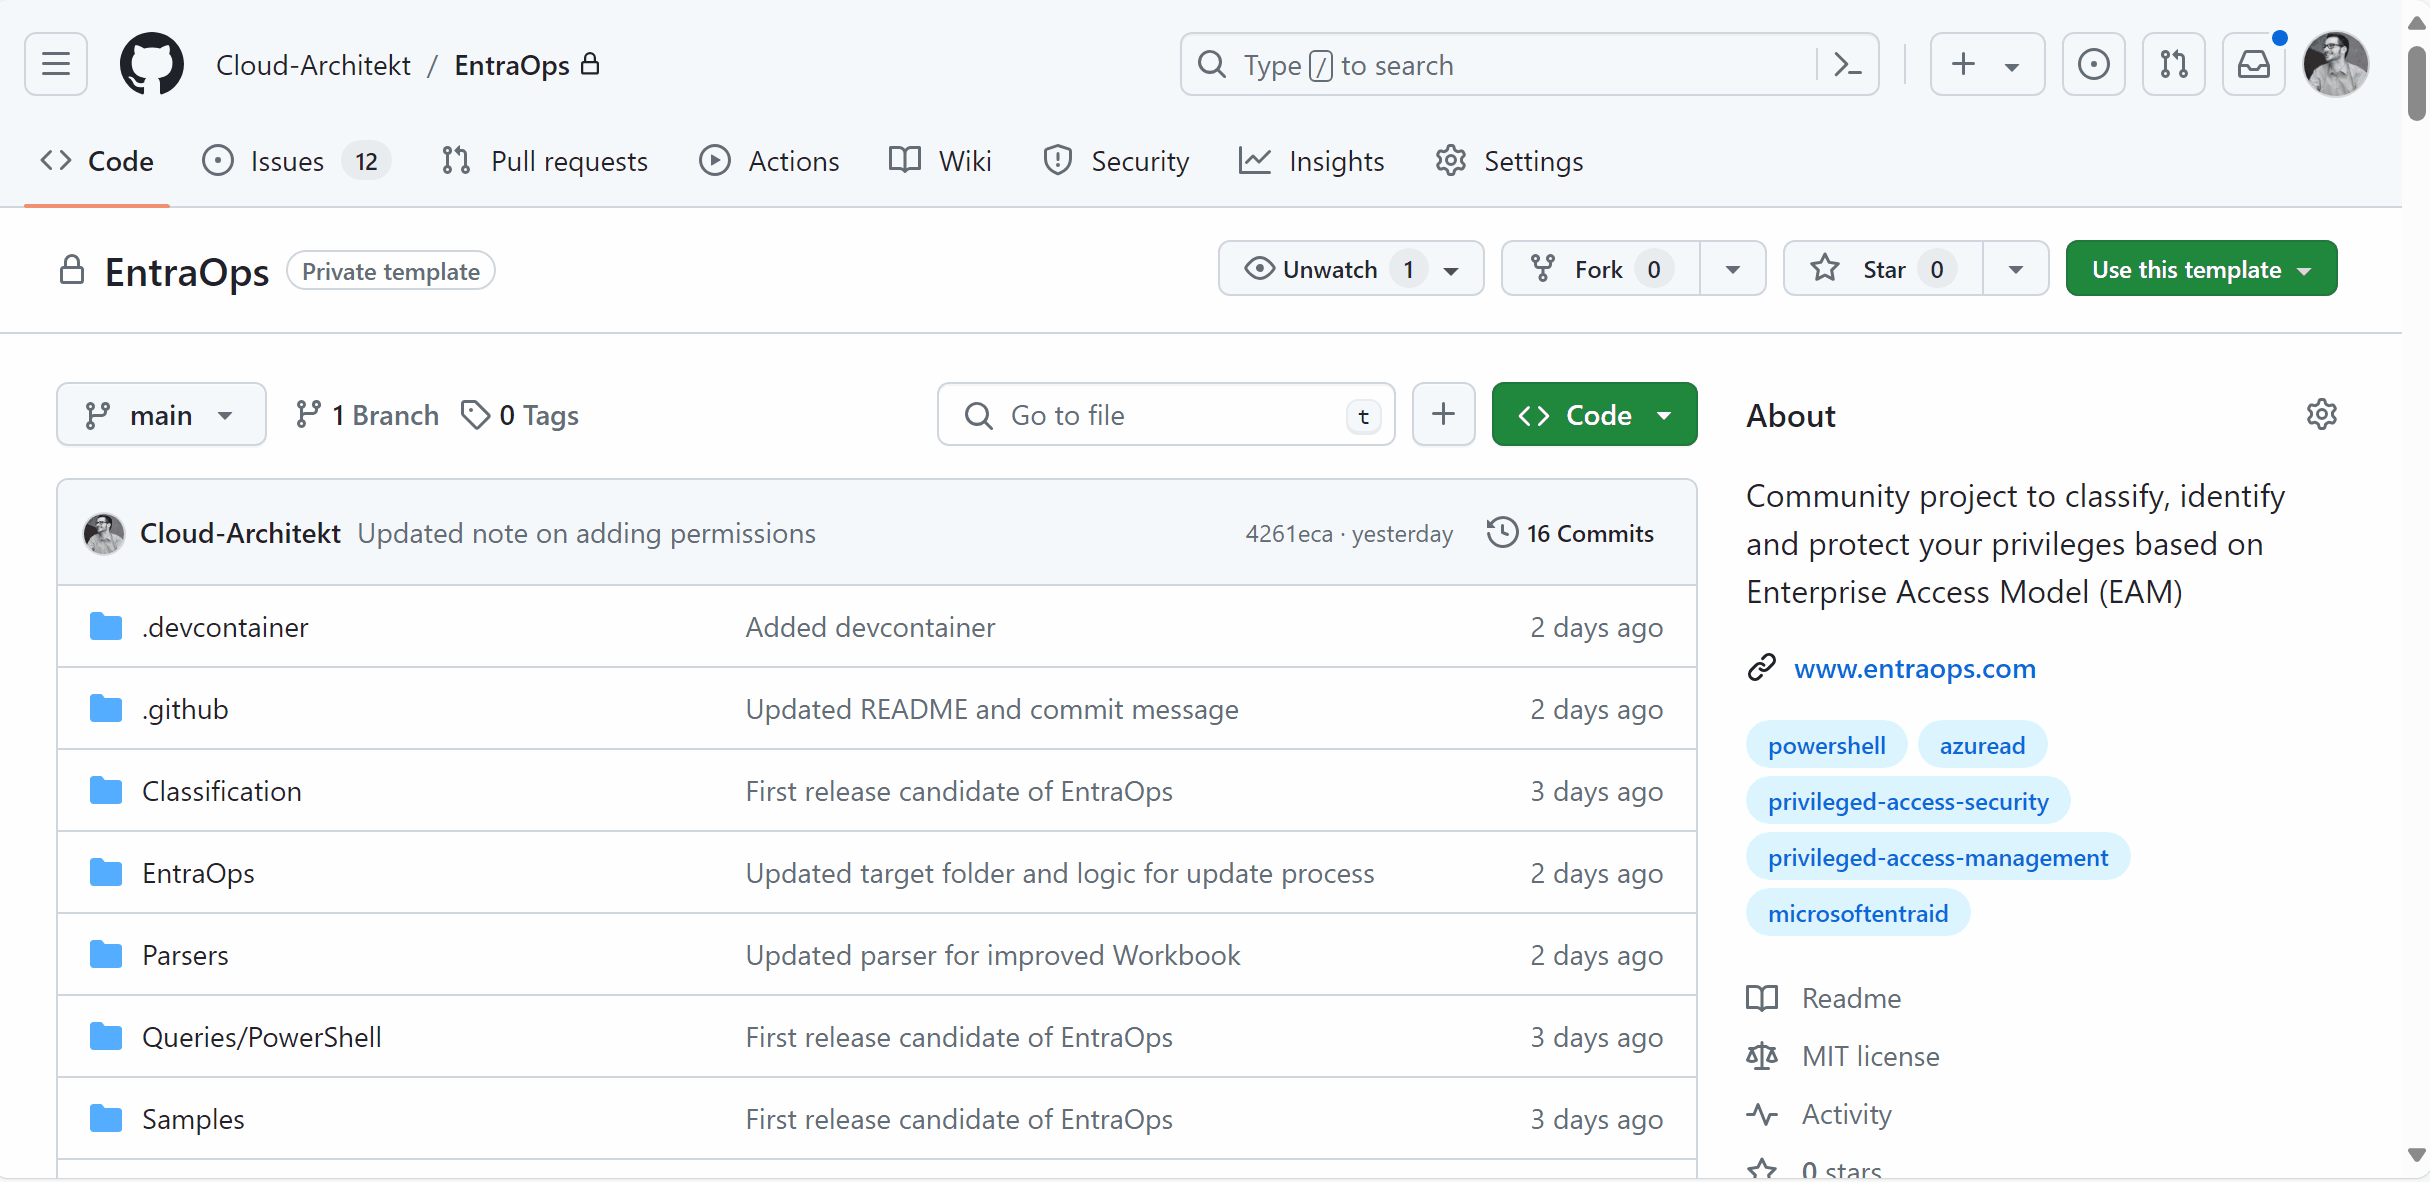
Task: Open the hamburger navigation menu
Action: point(56,65)
